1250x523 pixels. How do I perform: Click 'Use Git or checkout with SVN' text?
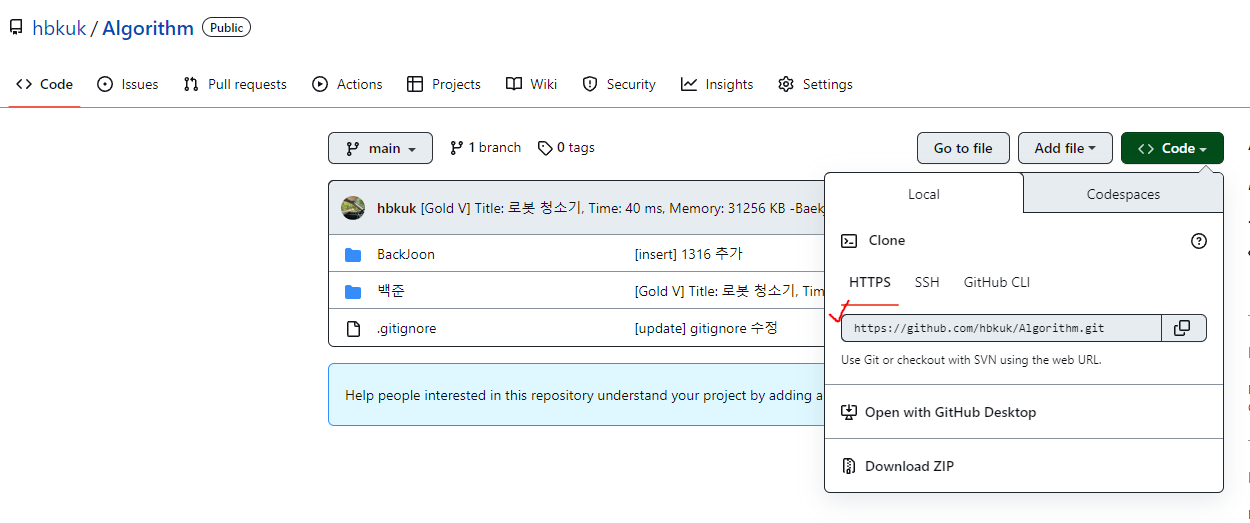[x=971, y=360]
